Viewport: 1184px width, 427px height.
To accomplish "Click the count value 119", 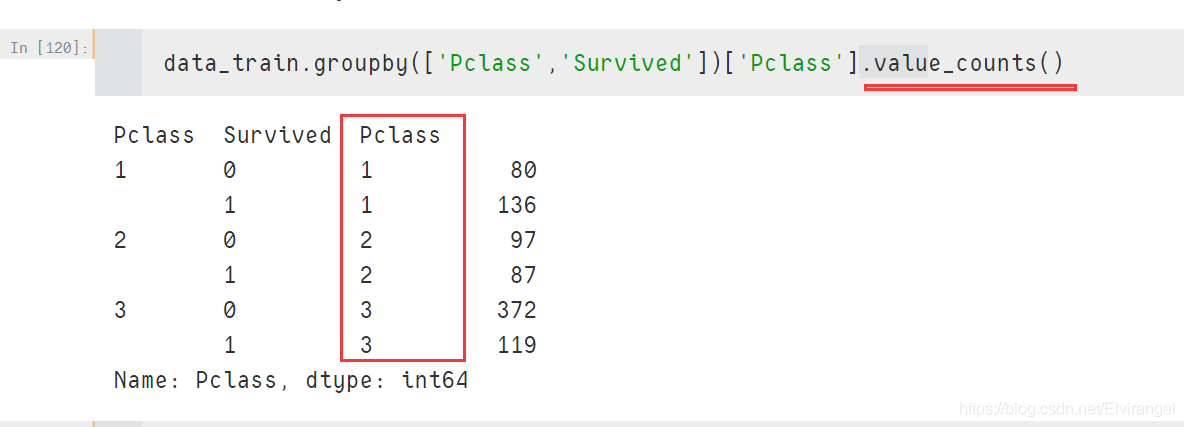I will coord(516,345).
